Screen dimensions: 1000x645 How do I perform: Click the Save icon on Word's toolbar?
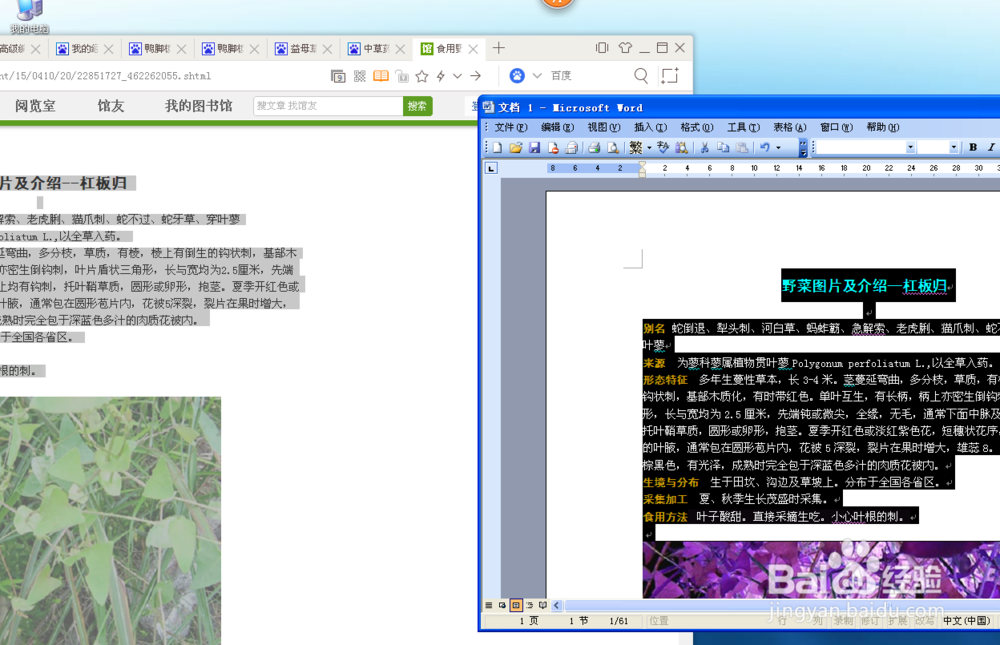tap(535, 146)
